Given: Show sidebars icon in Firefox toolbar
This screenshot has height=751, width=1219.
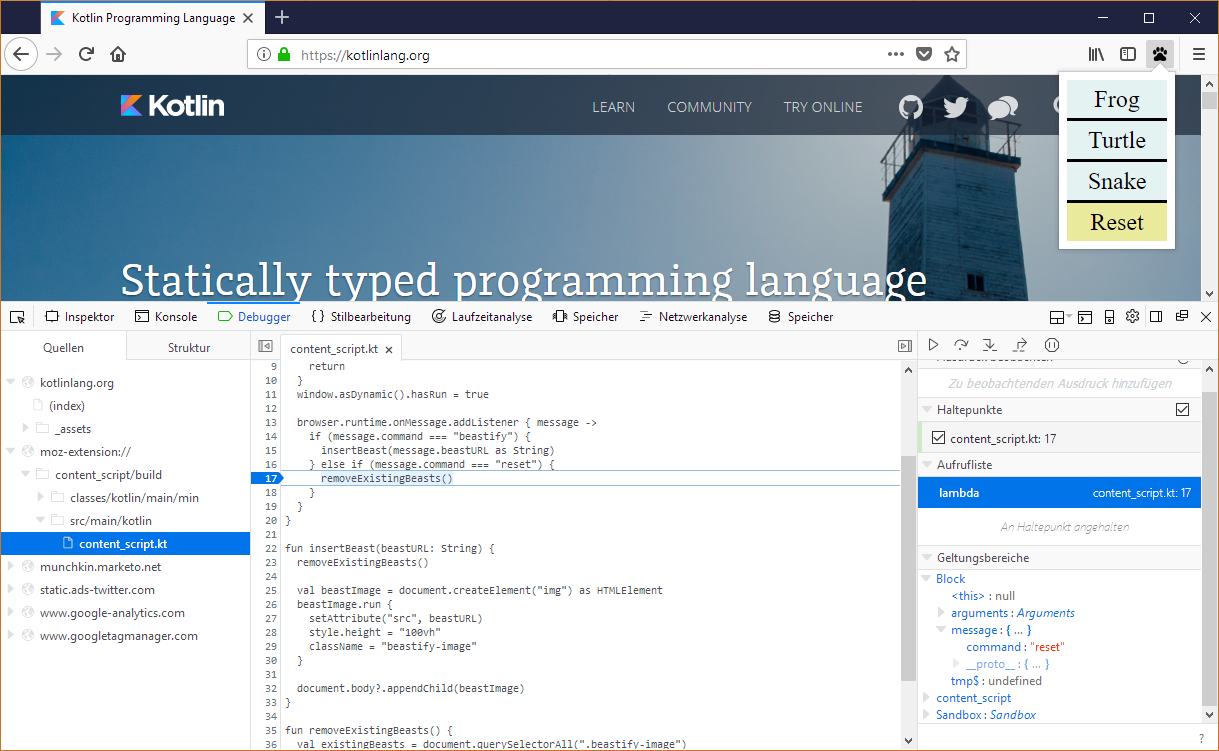Looking at the screenshot, I should coord(1128,54).
